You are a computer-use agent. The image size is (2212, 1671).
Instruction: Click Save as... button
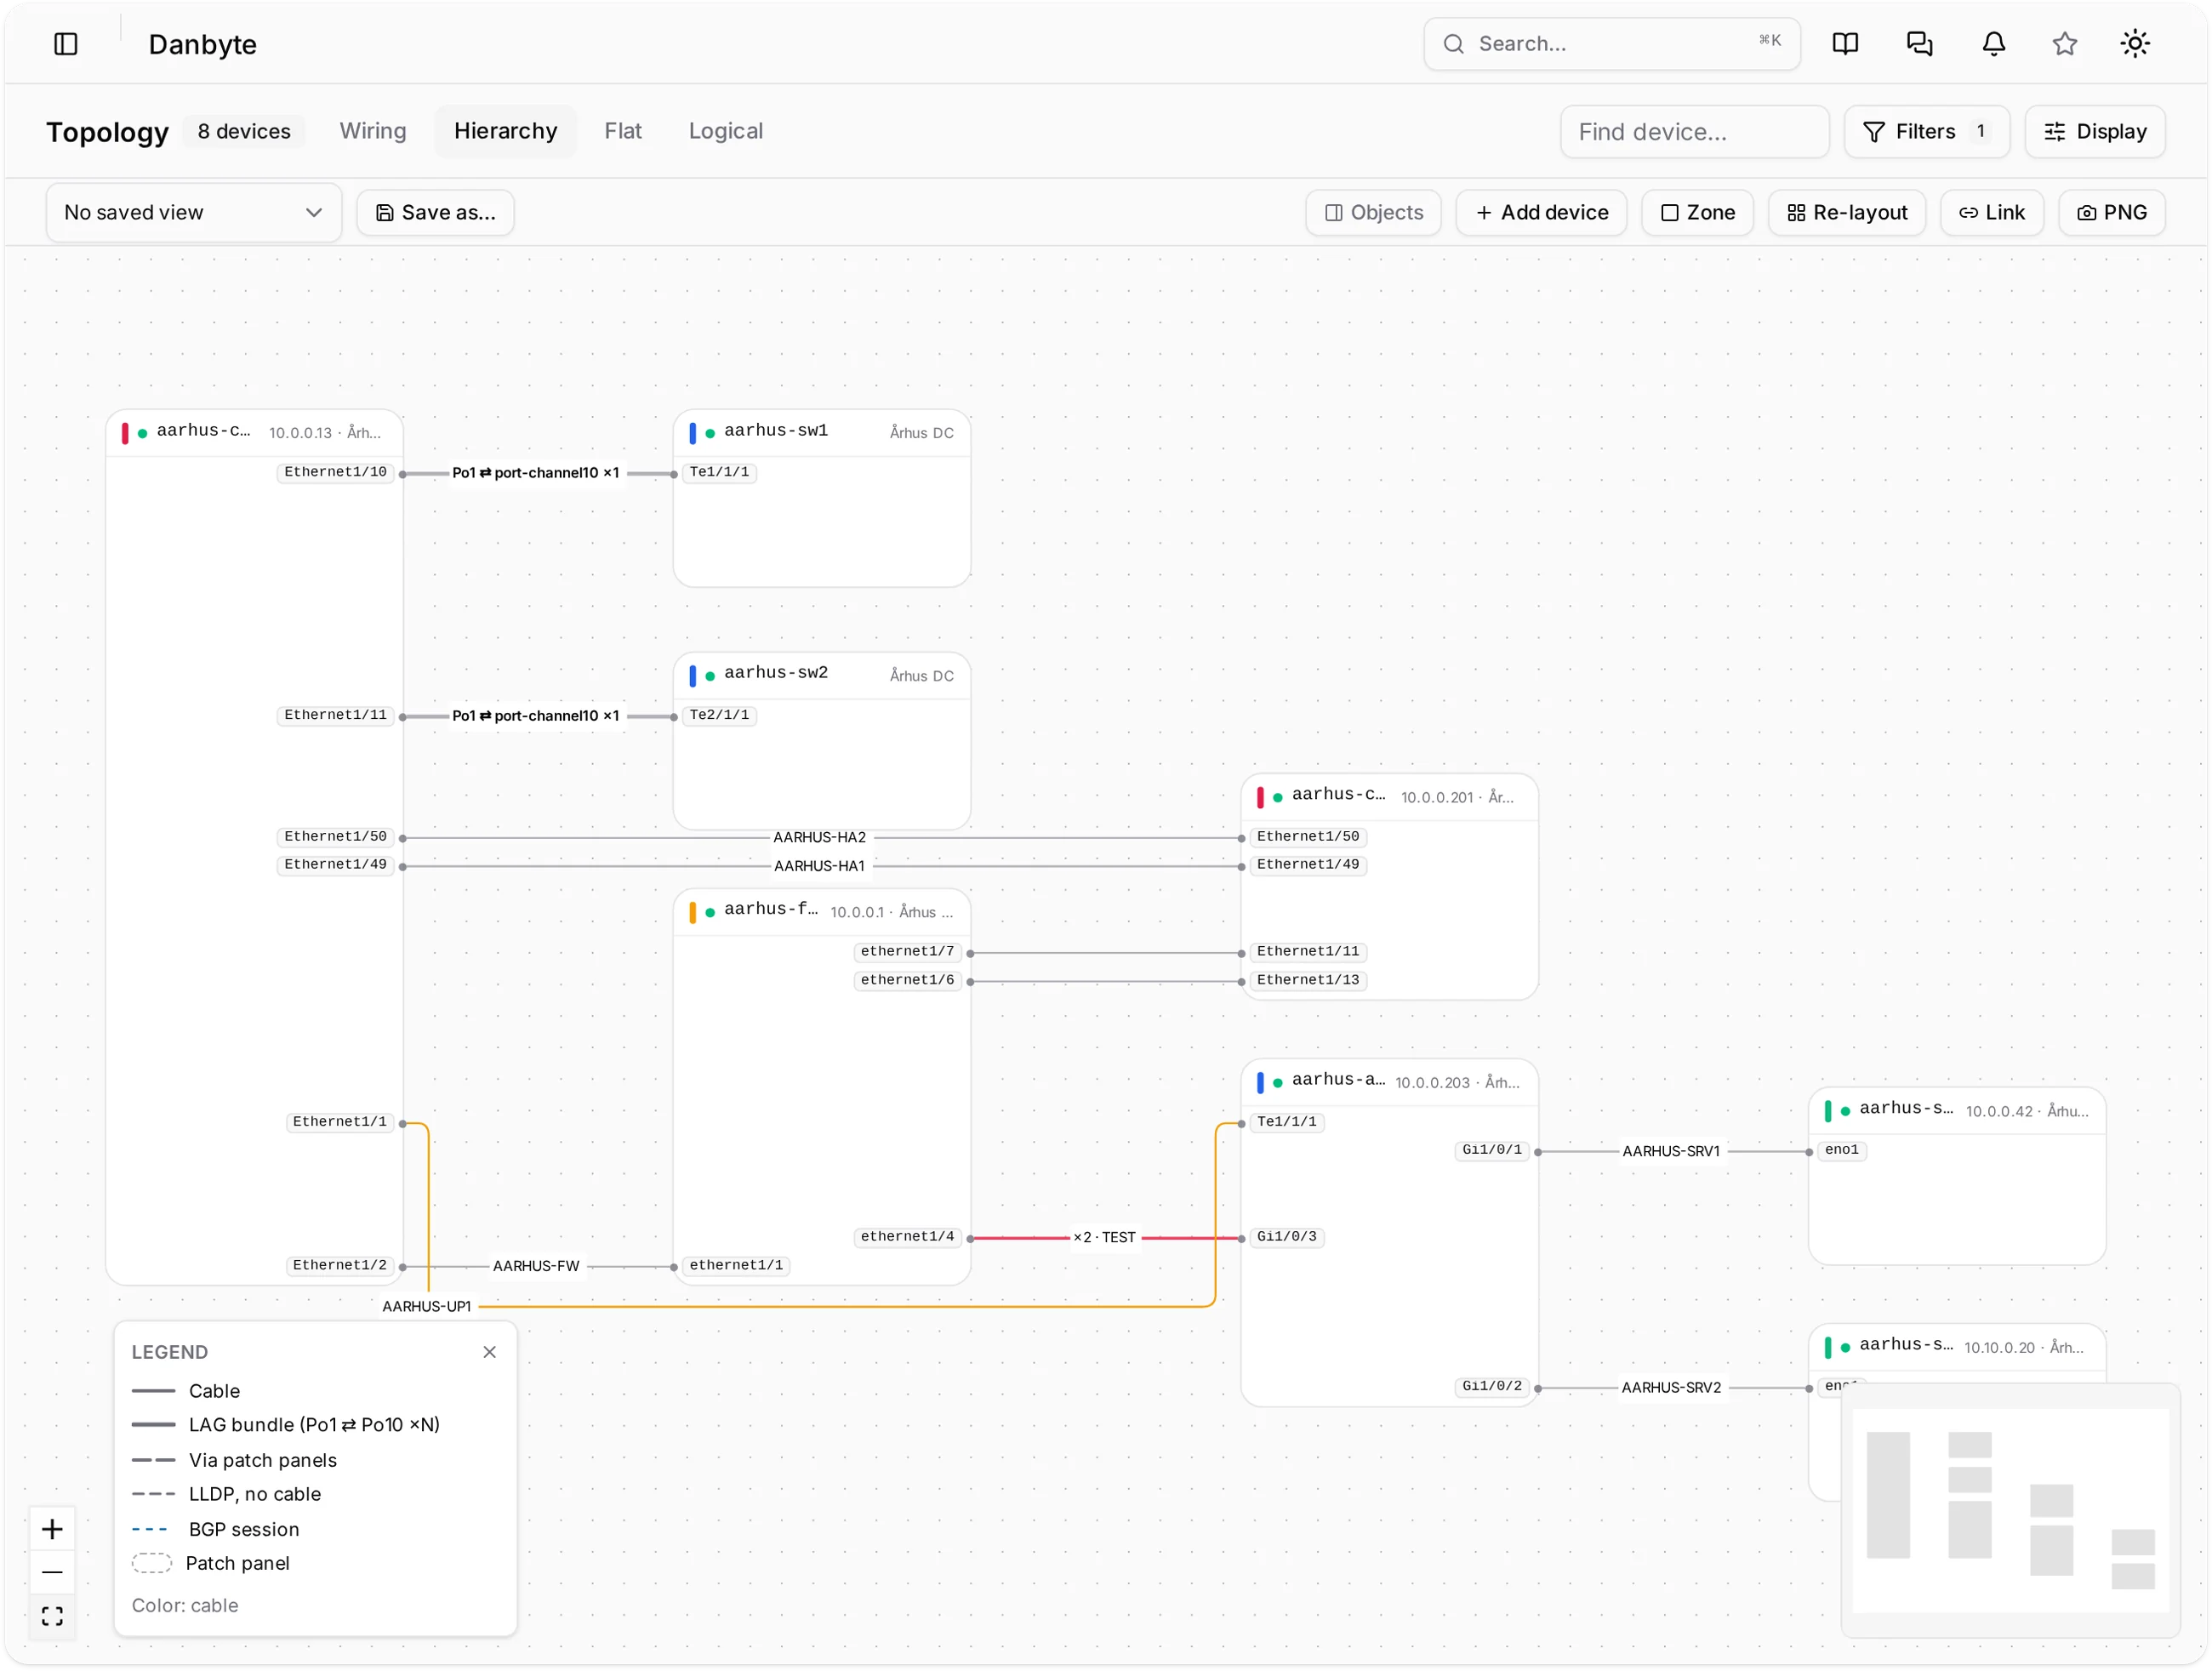click(435, 213)
